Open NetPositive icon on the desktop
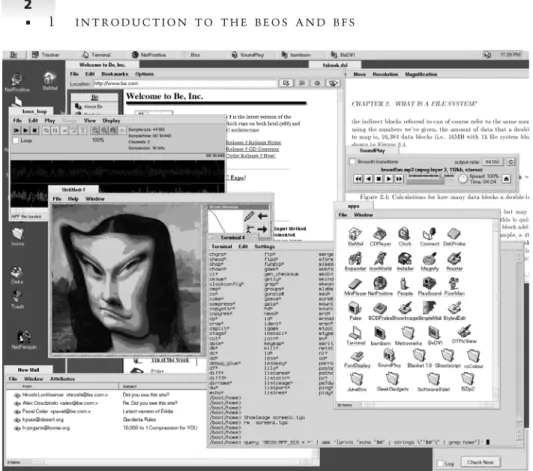Viewport: 533px width, 471px height. [17, 83]
